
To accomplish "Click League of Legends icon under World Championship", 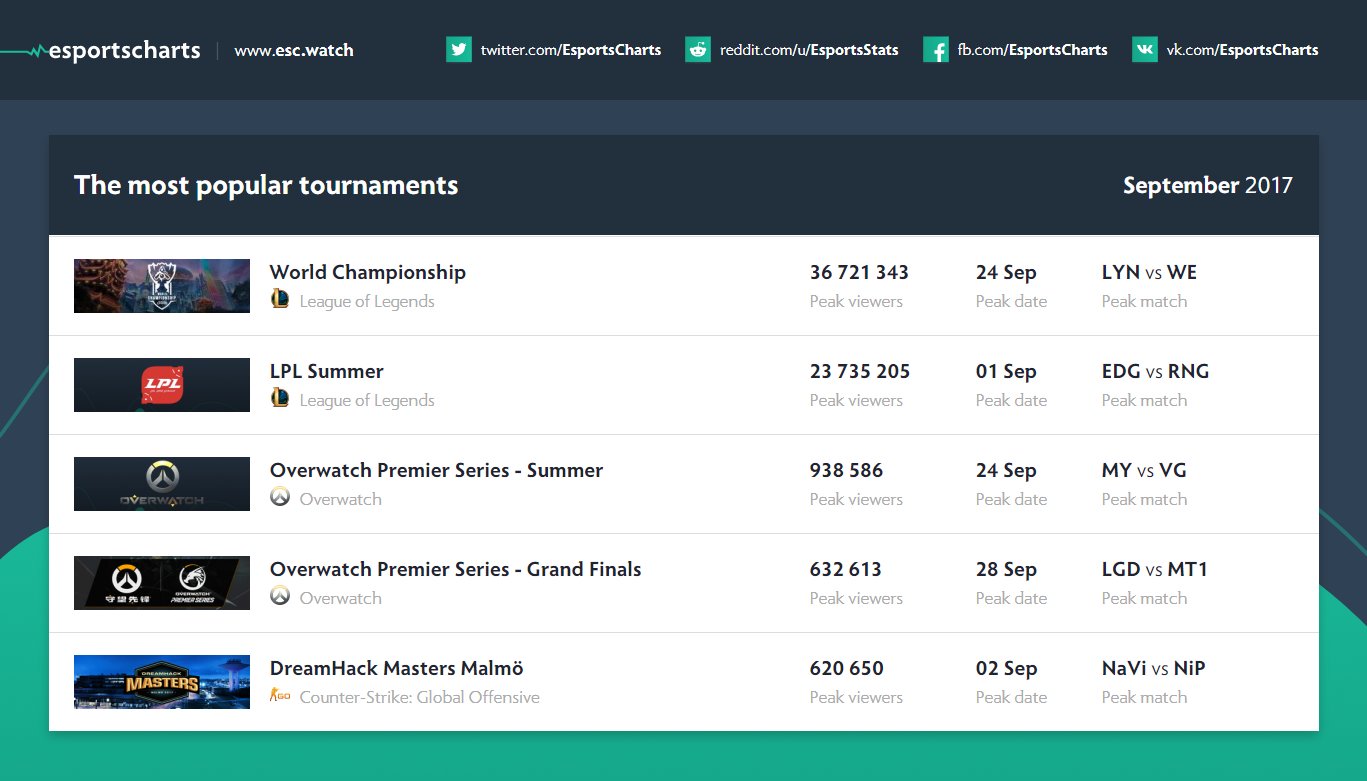I will (280, 299).
